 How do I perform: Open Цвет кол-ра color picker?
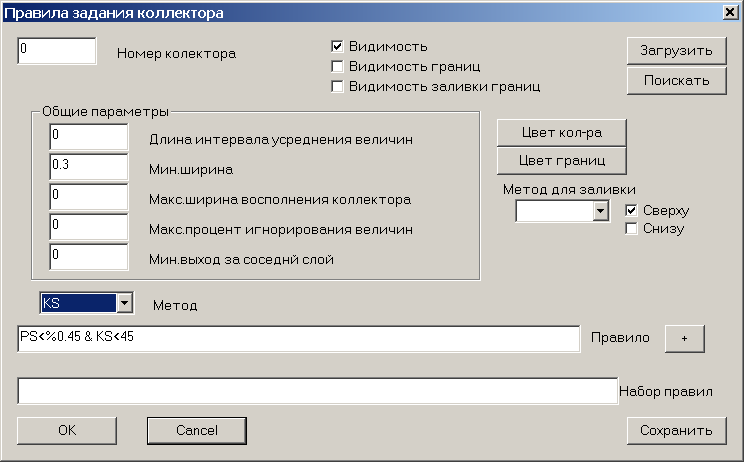(561, 133)
